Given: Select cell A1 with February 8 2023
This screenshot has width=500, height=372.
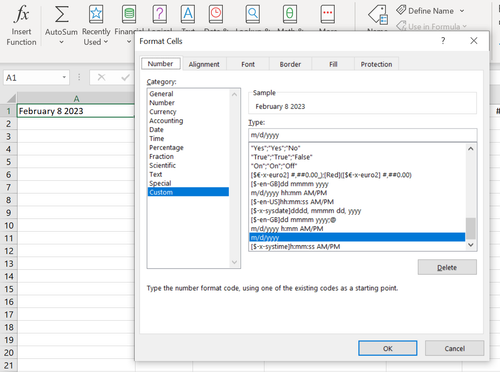Looking at the screenshot, I should pyautogui.click(x=76, y=111).
